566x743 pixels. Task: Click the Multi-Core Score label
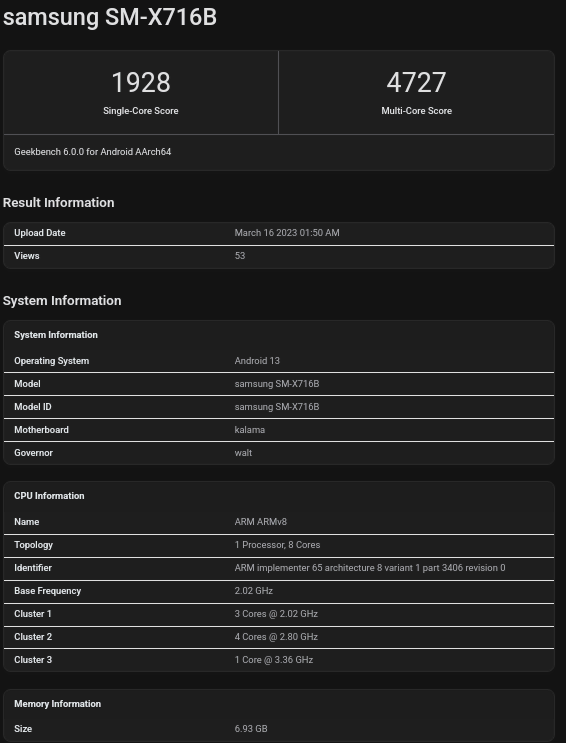tap(417, 111)
